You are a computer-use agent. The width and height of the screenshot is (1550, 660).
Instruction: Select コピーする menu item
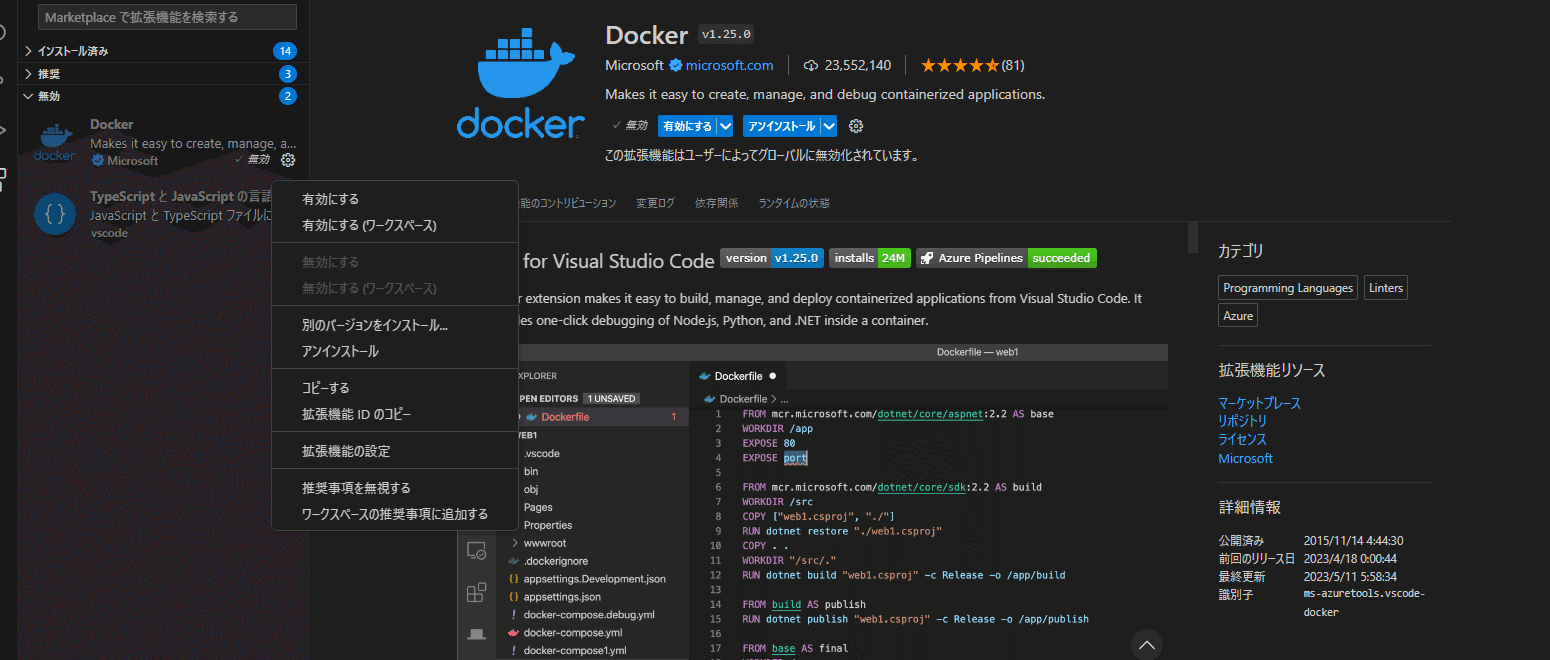[x=395, y=388]
